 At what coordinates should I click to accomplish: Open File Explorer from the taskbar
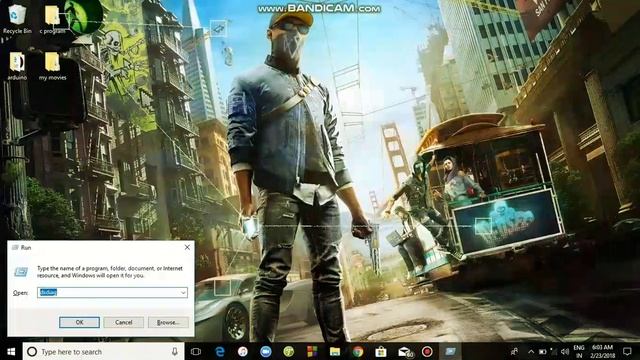click(335, 351)
